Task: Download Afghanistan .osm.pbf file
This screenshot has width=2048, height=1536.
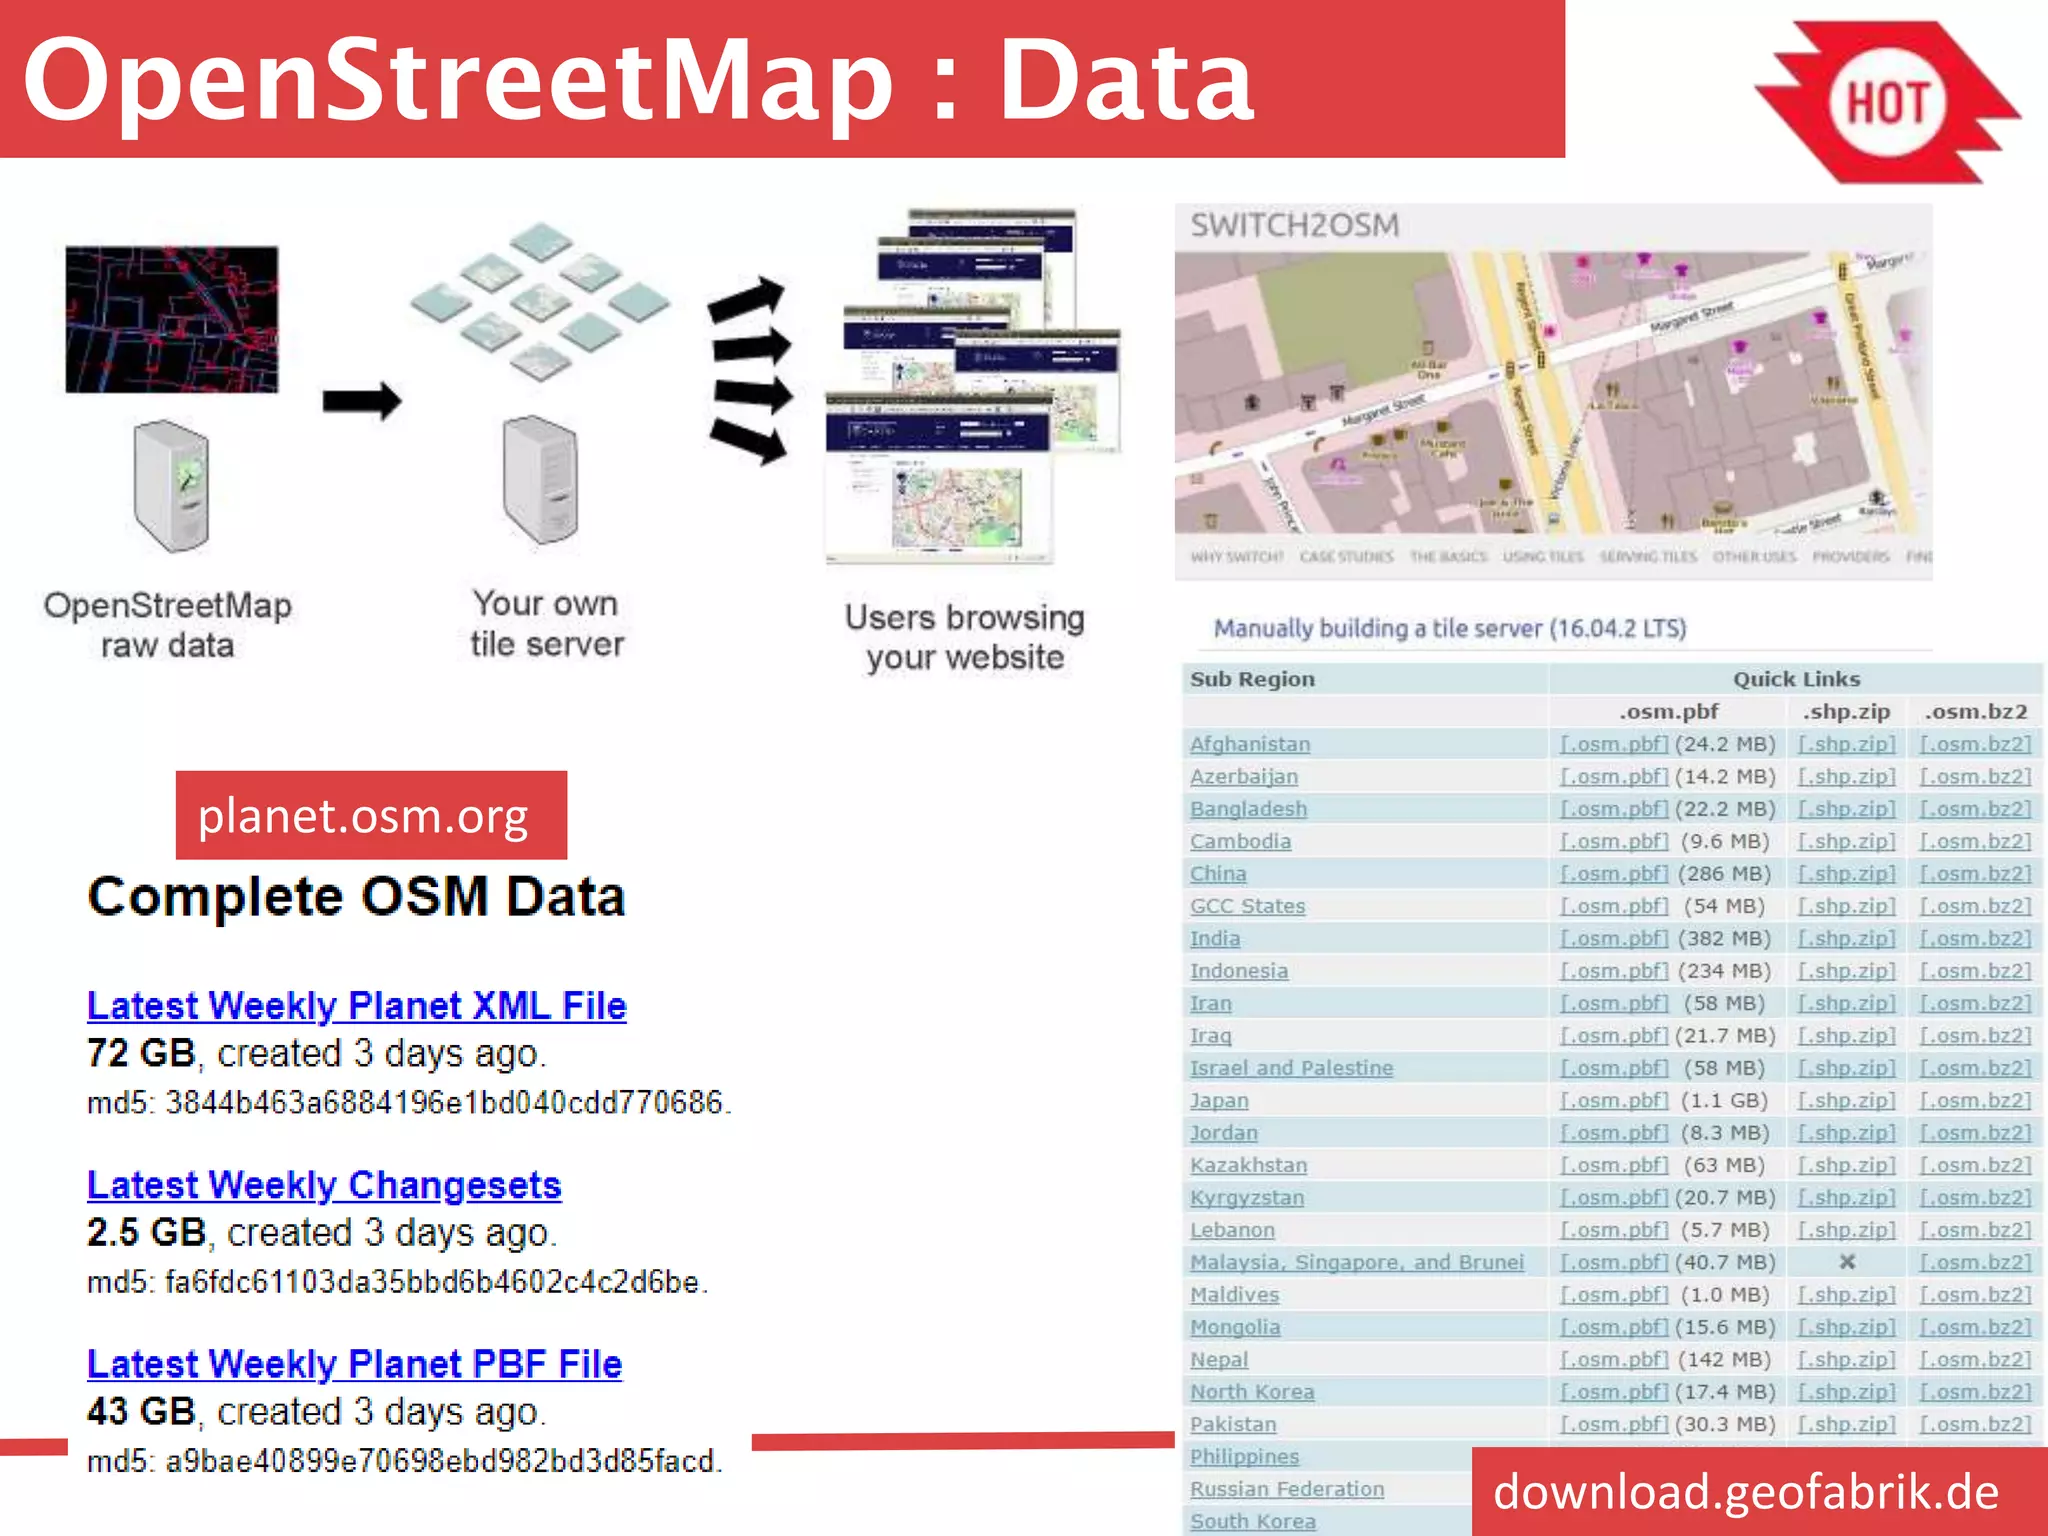Action: pyautogui.click(x=1614, y=744)
